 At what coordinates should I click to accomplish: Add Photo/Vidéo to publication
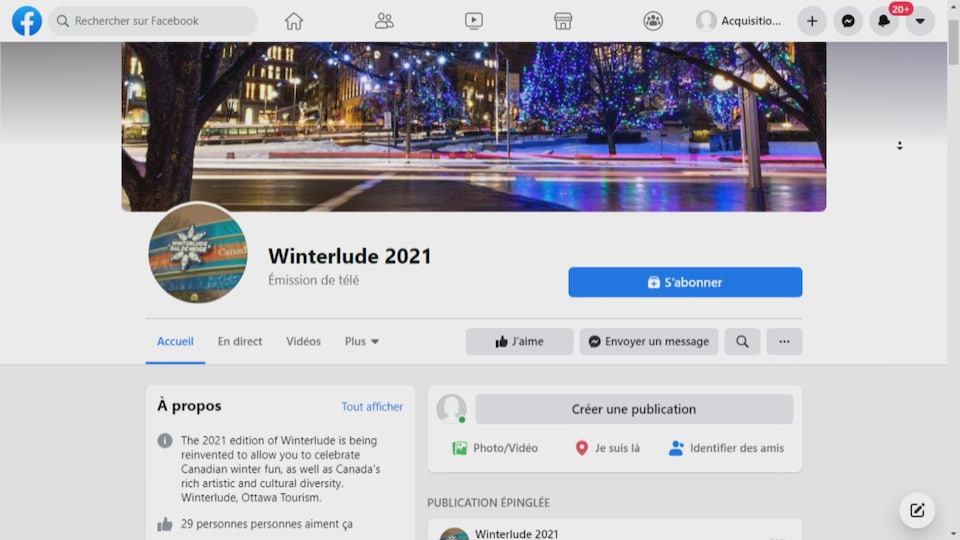pyautogui.click(x=495, y=448)
